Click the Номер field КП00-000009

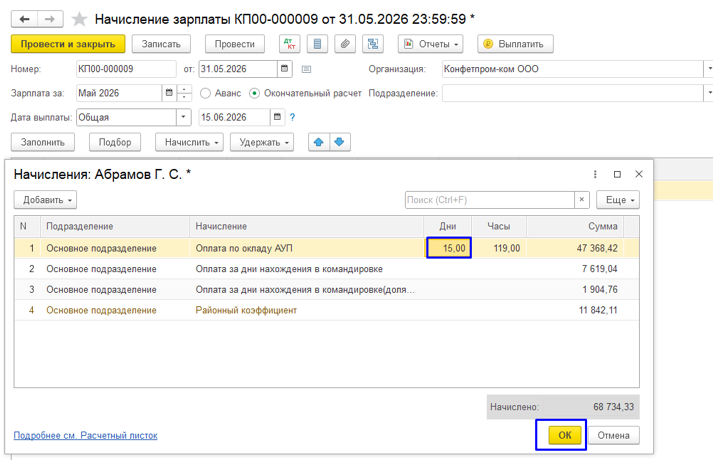pyautogui.click(x=126, y=69)
